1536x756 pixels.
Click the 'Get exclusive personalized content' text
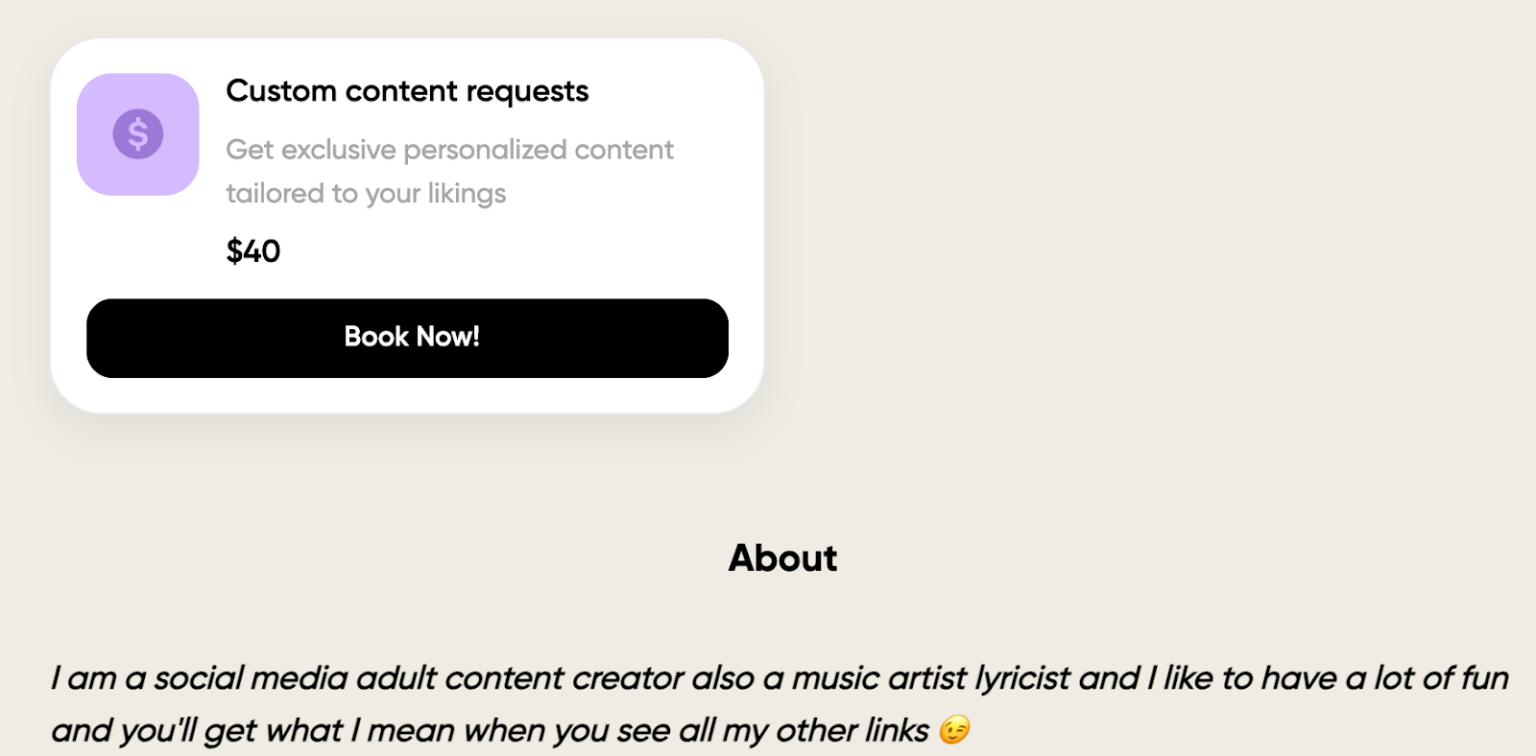tap(449, 150)
